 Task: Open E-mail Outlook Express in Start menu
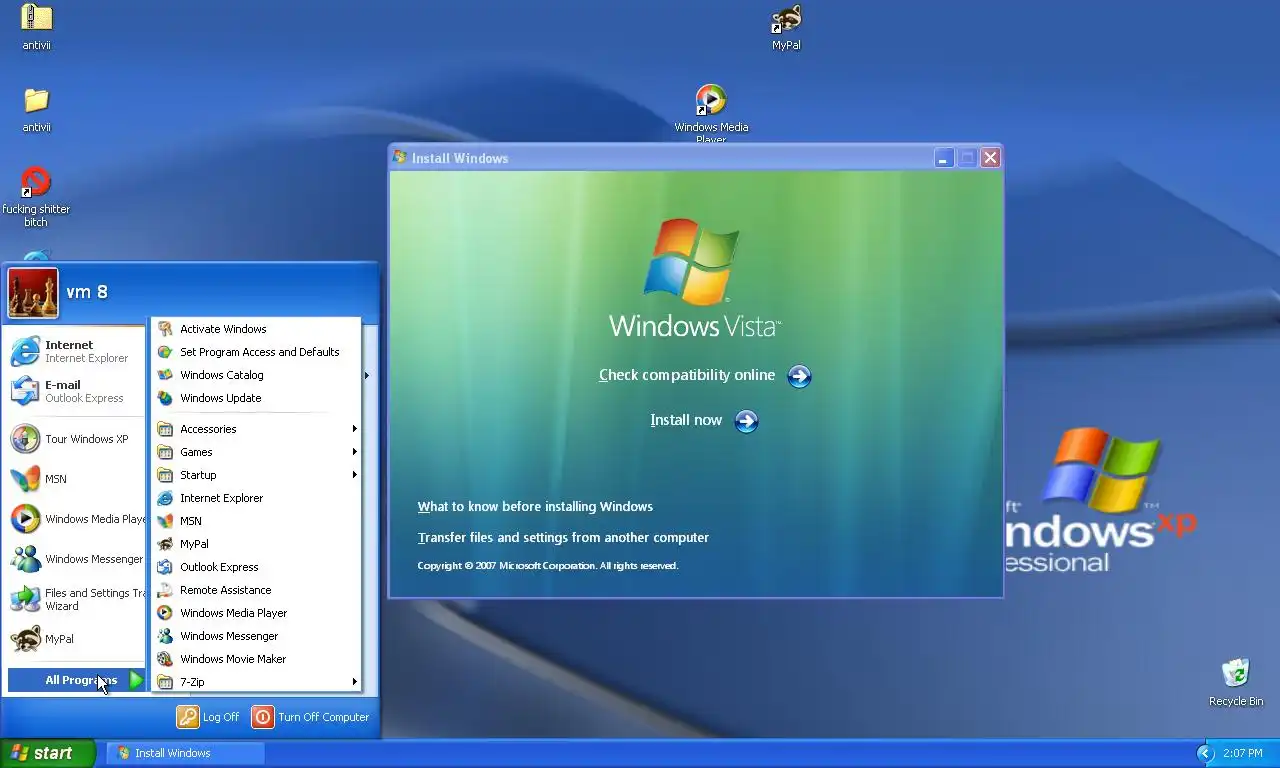point(76,391)
